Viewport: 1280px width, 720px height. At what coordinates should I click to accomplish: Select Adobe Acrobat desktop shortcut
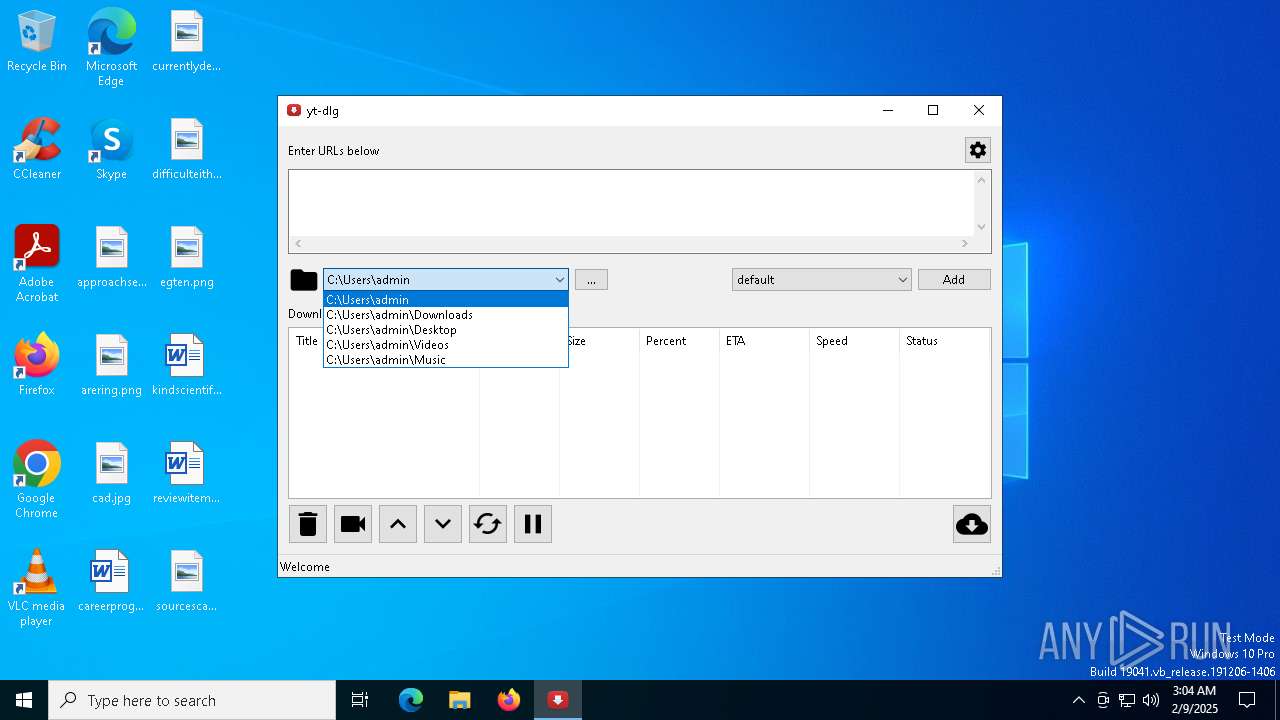[x=37, y=263]
